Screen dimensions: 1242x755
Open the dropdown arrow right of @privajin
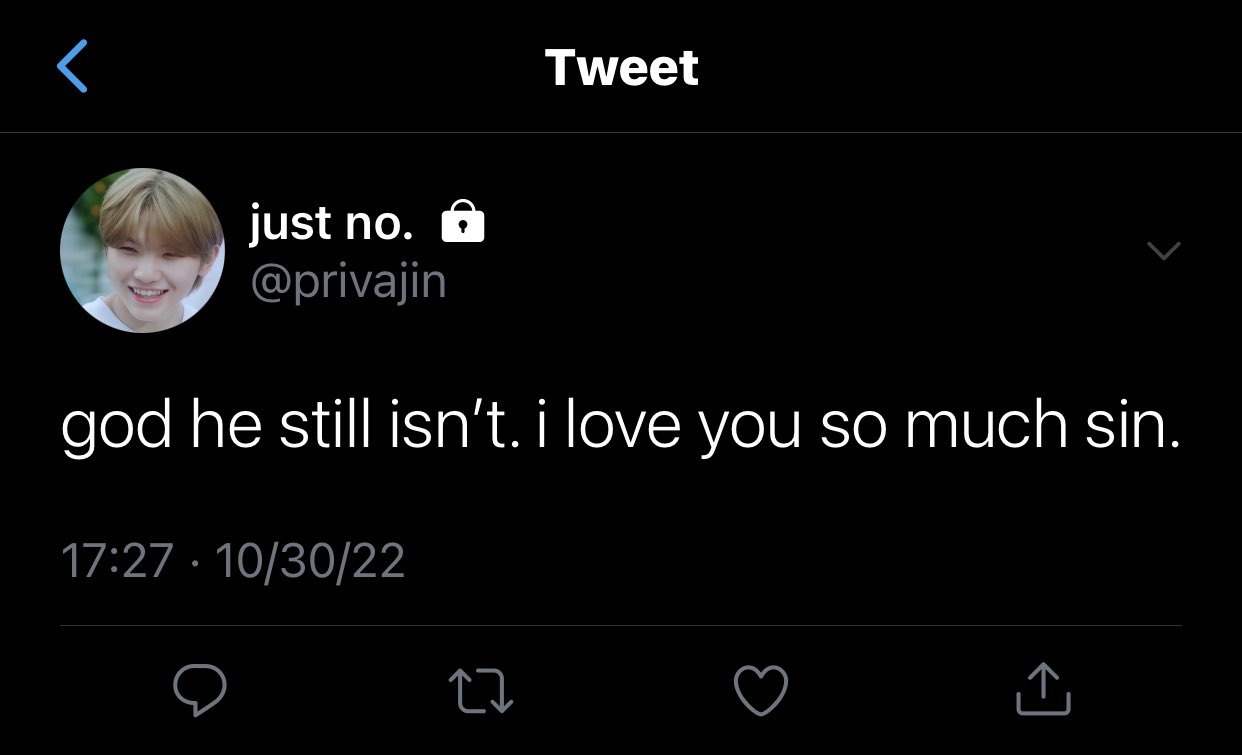(1163, 251)
